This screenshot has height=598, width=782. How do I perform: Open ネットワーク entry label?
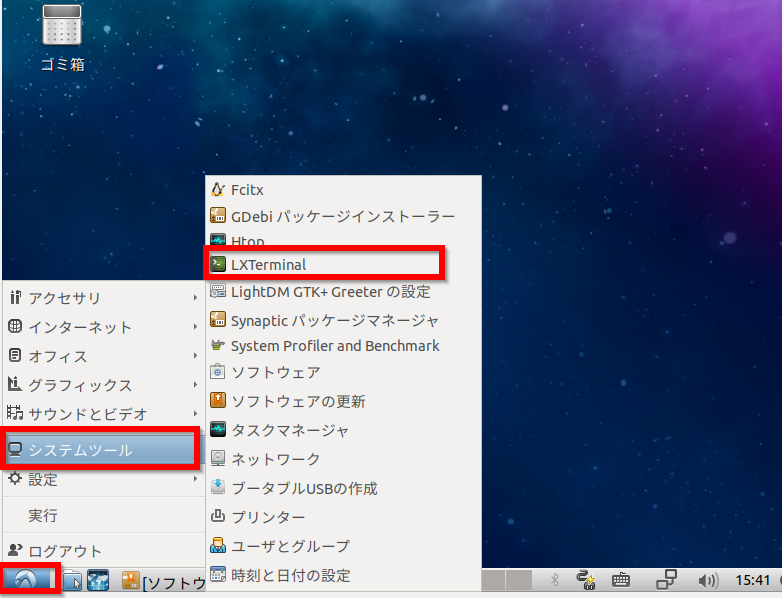[275, 459]
